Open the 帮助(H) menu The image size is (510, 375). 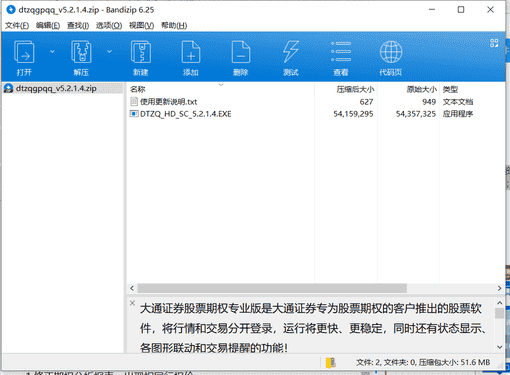pyautogui.click(x=174, y=25)
